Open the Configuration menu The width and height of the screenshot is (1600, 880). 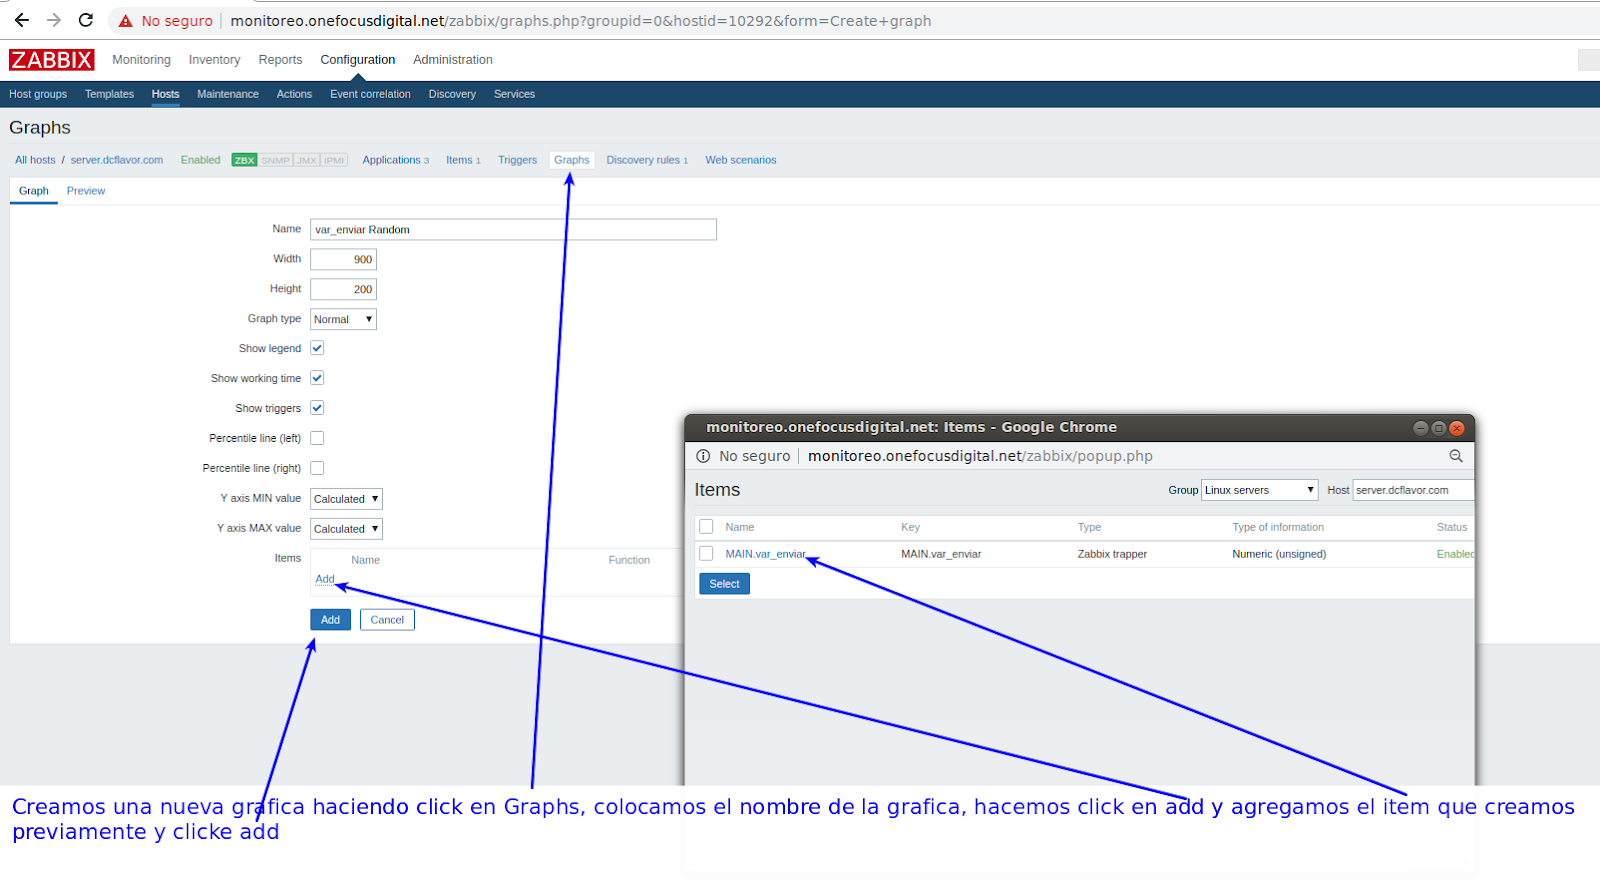[357, 60]
